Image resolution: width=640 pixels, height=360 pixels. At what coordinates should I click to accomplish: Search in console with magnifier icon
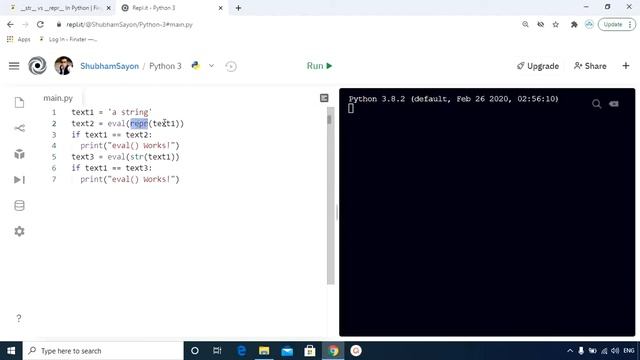click(596, 104)
